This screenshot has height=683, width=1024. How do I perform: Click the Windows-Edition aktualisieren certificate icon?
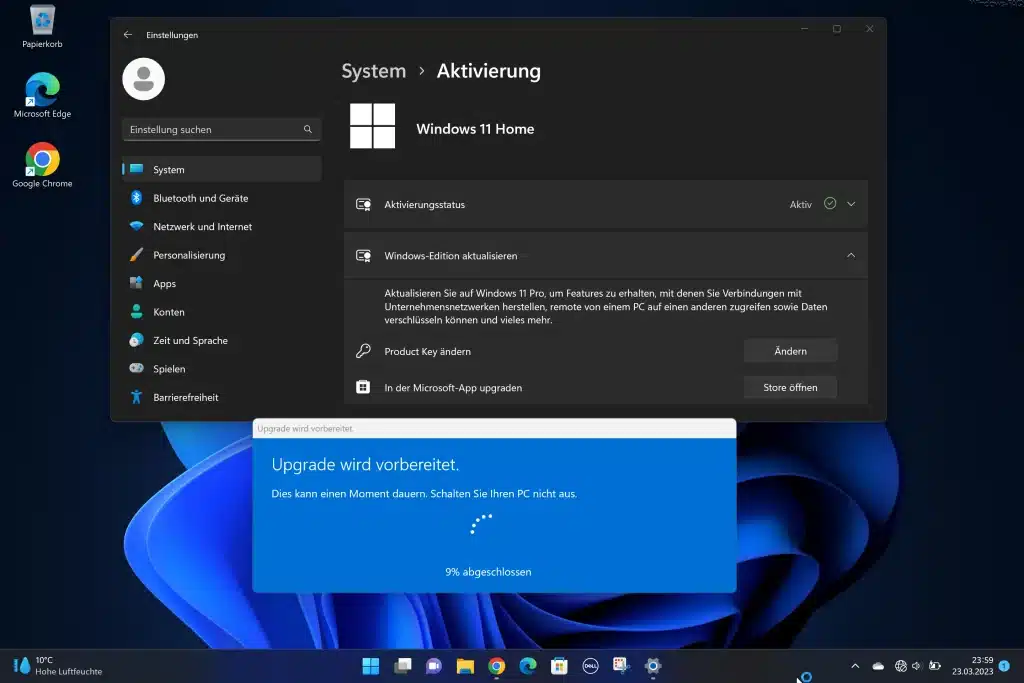tap(364, 255)
